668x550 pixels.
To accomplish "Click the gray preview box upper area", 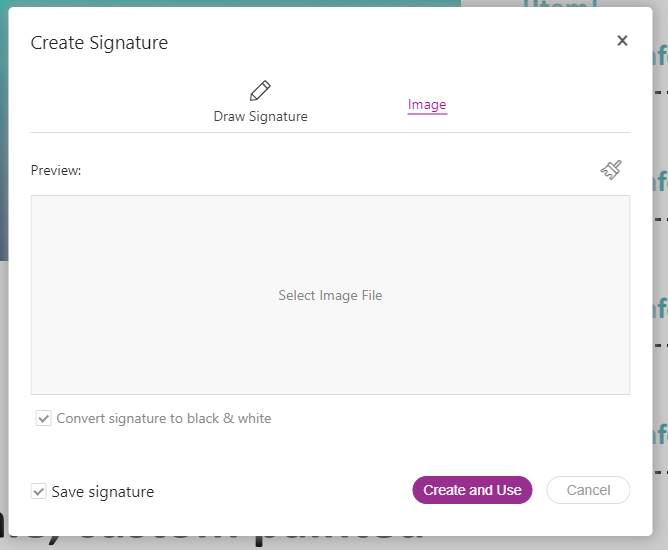I will click(x=330, y=230).
